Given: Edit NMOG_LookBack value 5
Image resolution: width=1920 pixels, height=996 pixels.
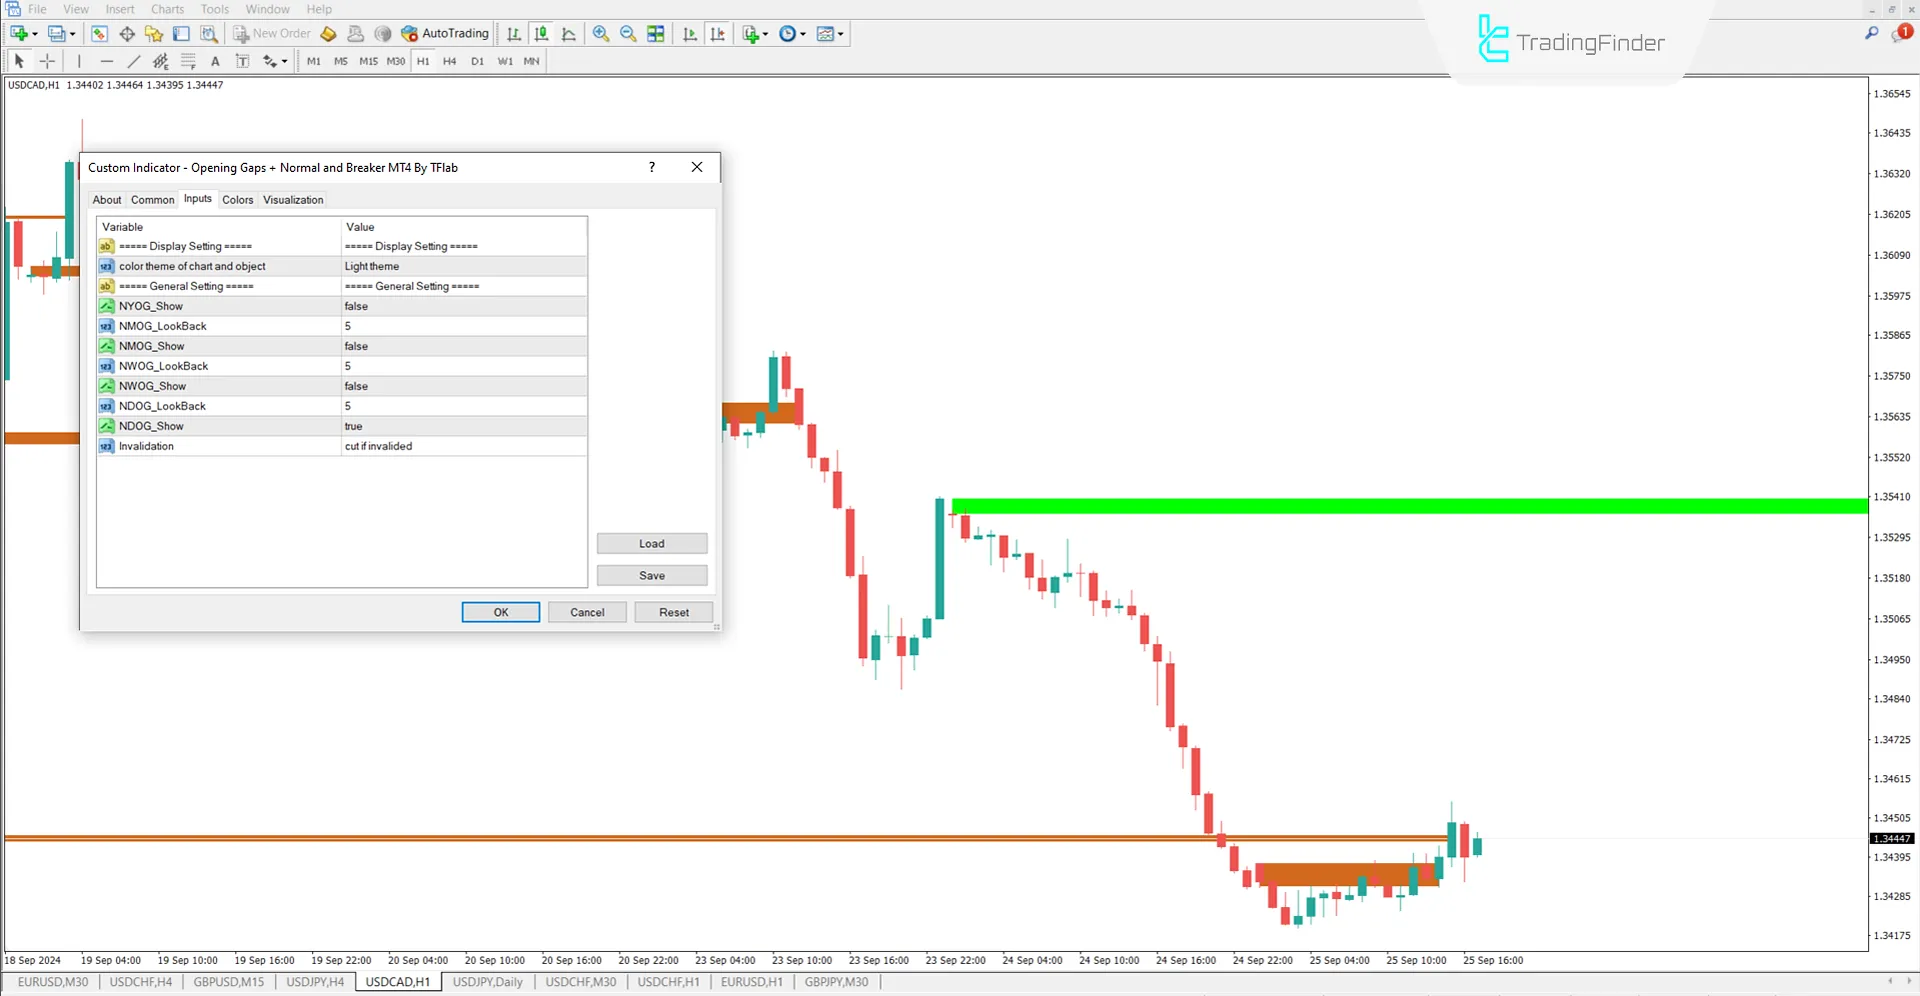Looking at the screenshot, I should click(464, 326).
